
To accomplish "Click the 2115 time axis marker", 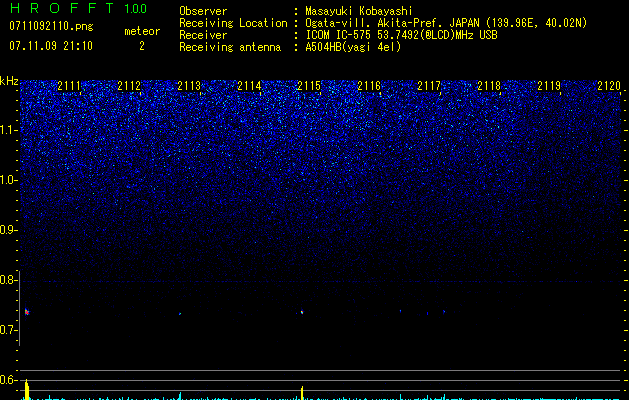I will tap(309, 86).
